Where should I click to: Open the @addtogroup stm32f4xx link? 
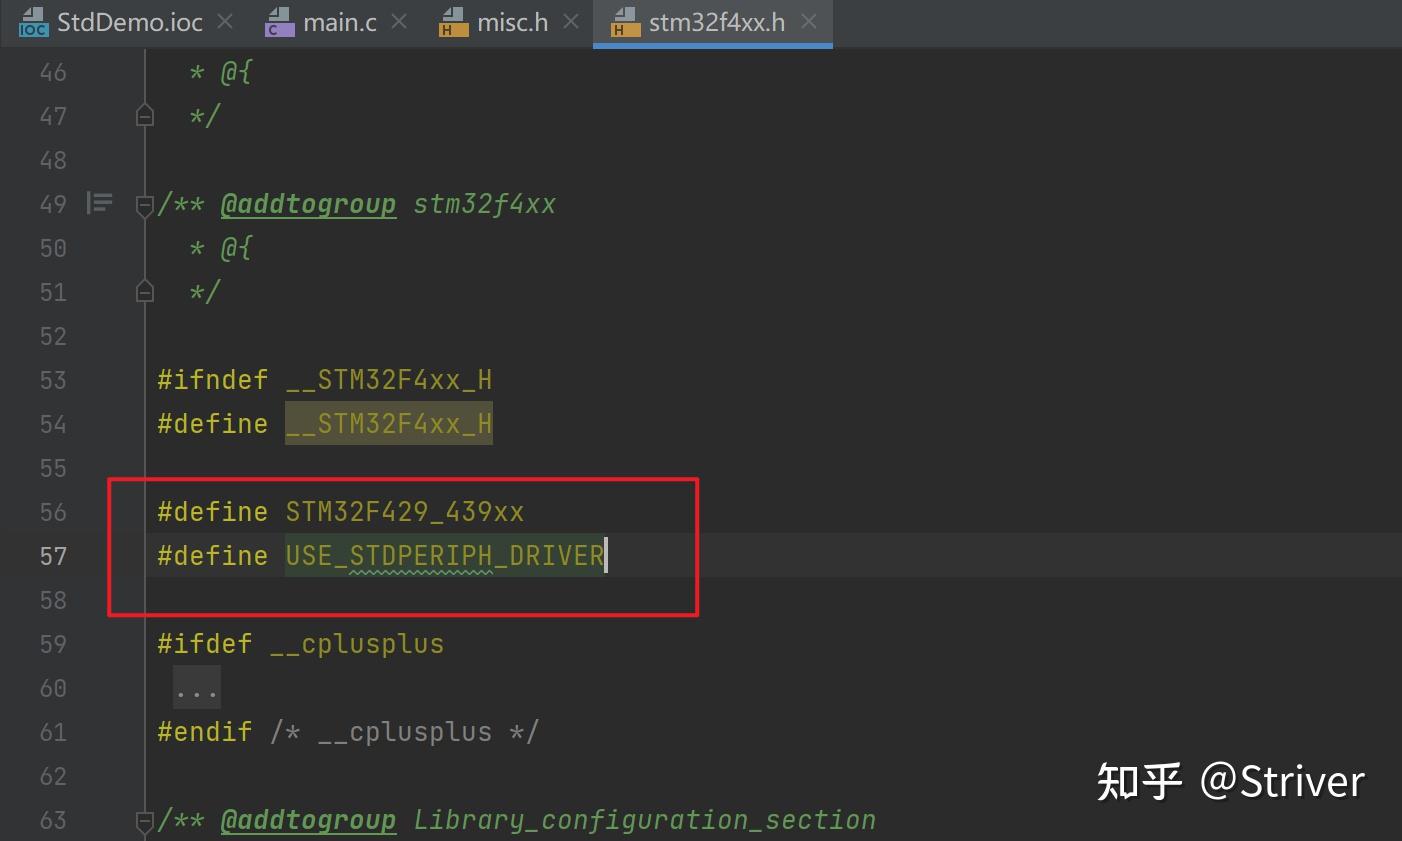coord(308,203)
